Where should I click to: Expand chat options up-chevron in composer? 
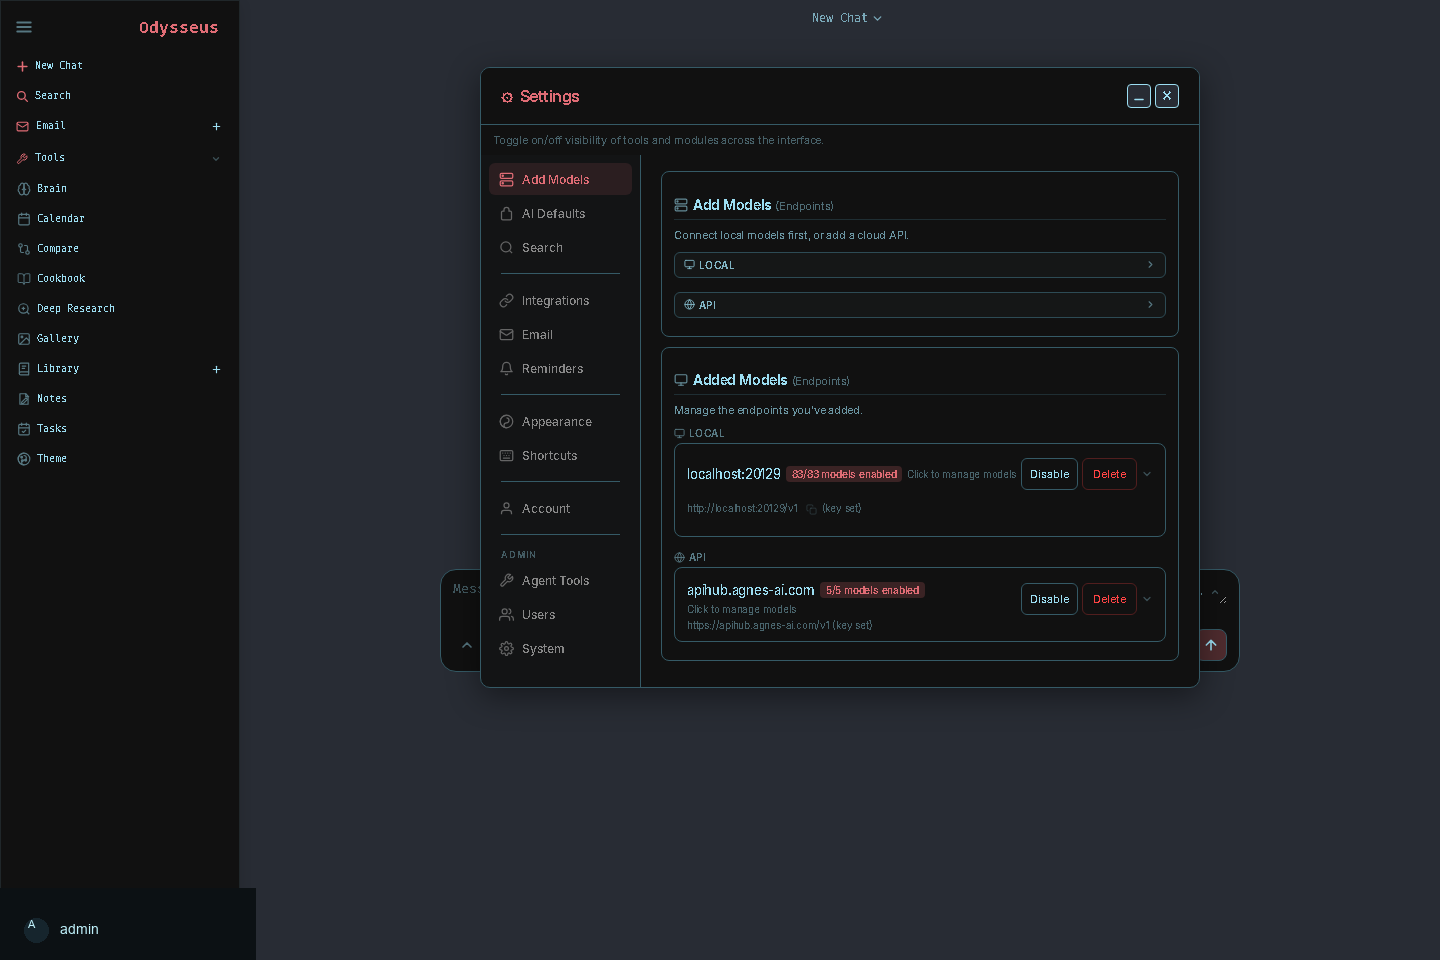pyautogui.click(x=466, y=645)
